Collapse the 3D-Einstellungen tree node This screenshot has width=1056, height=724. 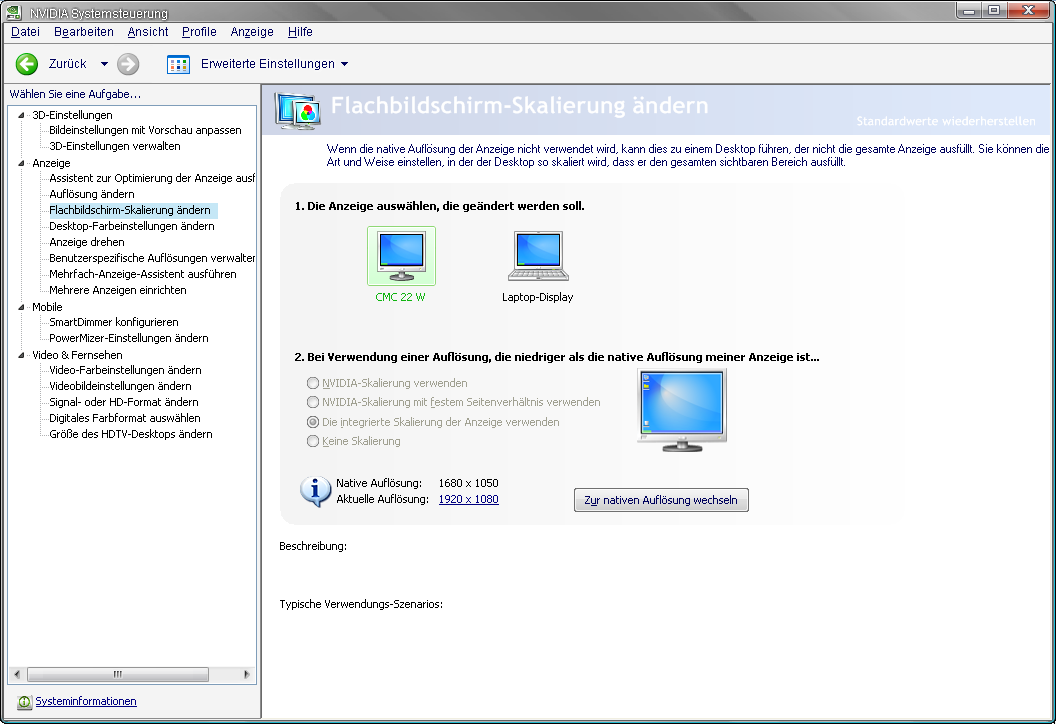[x=22, y=115]
